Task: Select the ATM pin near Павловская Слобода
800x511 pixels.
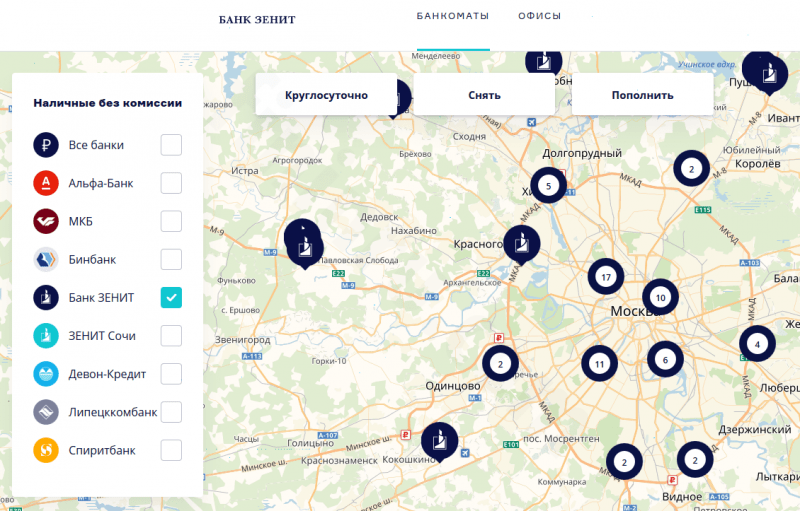Action: (305, 248)
